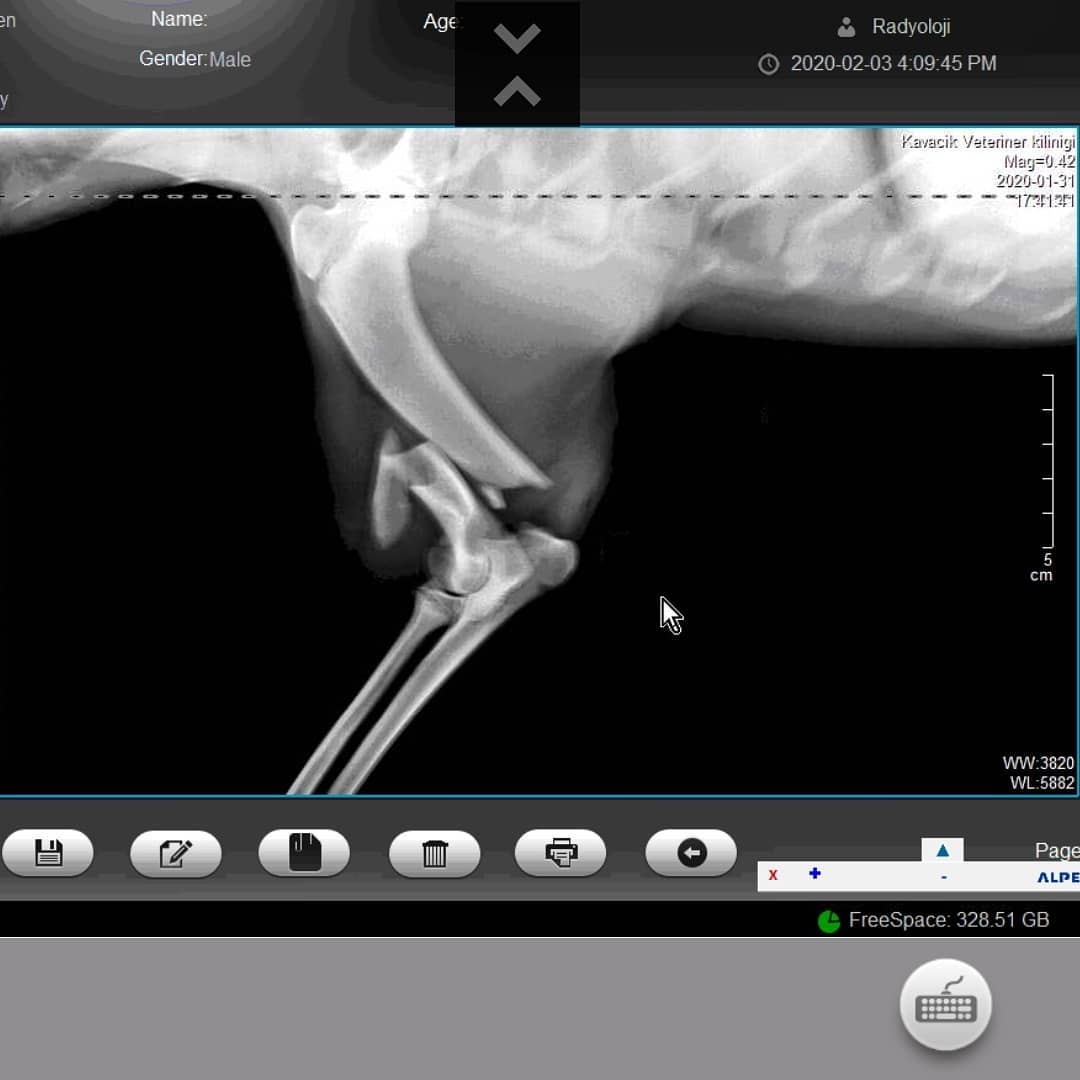Screen dimensions: 1080x1080
Task: Click 'FreeSpace: 328.51 GB' status text
Action: pyautogui.click(x=948, y=920)
